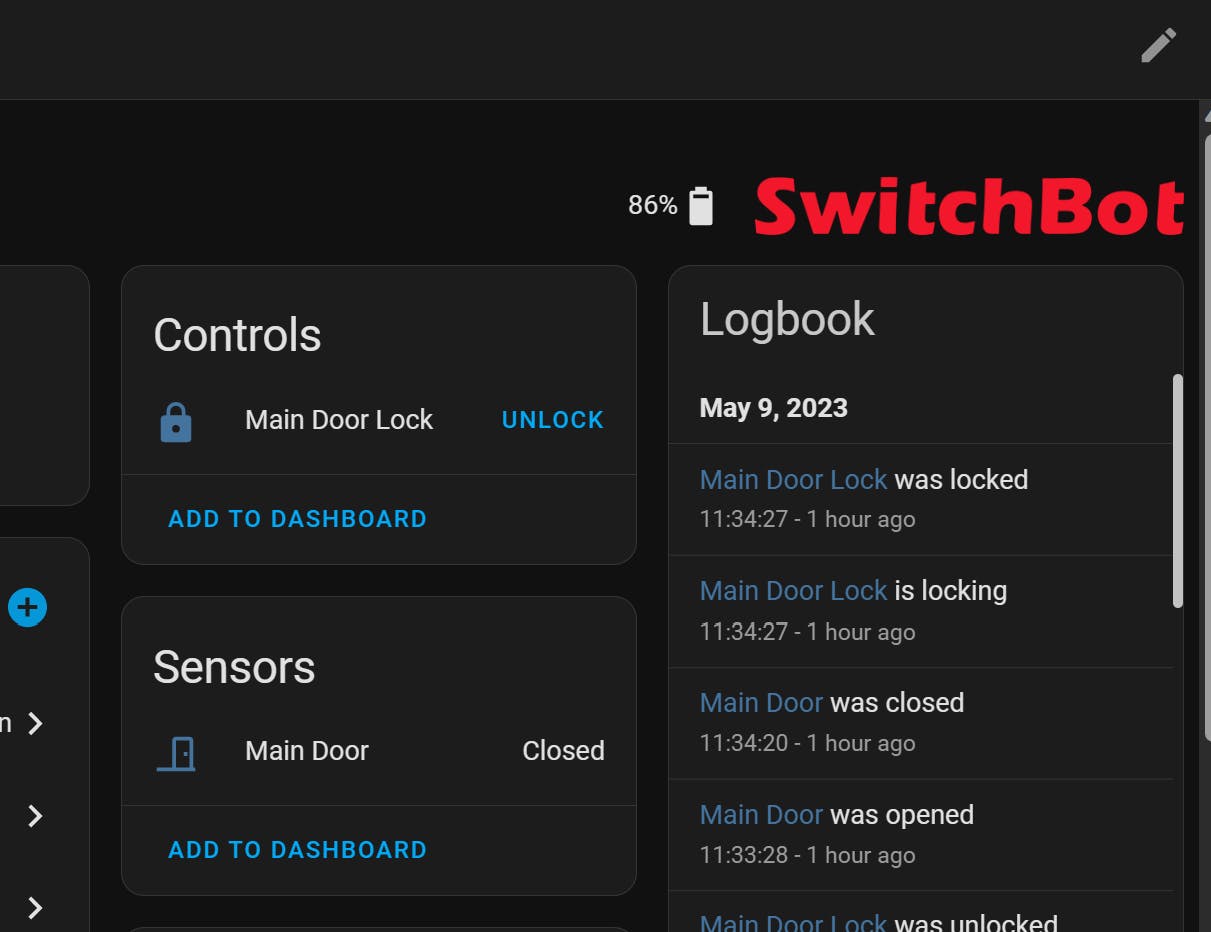Click the Controls heading

tap(238, 335)
